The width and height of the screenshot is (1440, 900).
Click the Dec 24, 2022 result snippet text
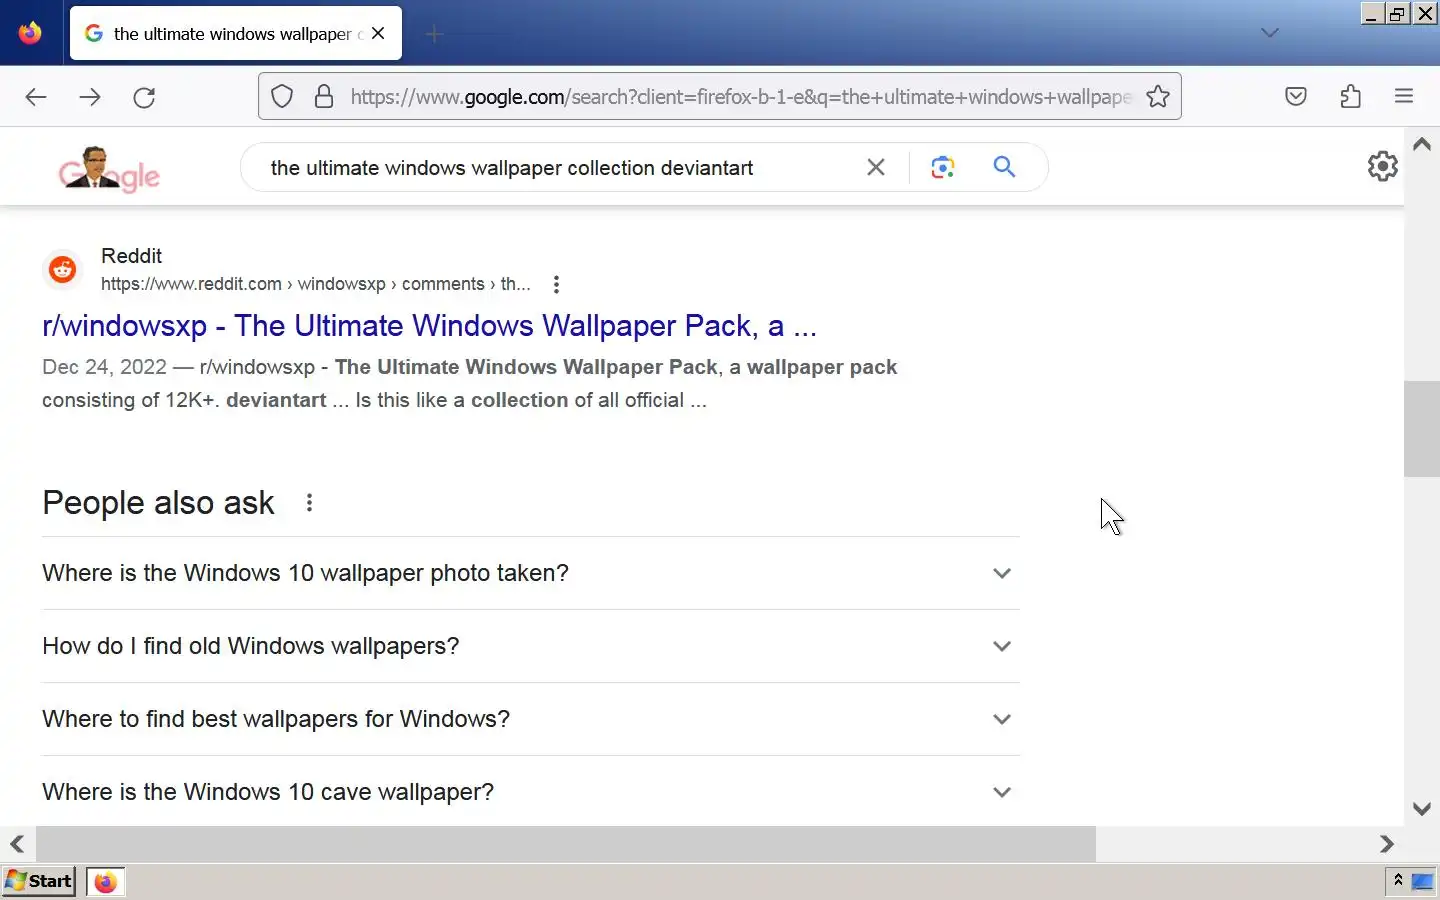tap(470, 384)
